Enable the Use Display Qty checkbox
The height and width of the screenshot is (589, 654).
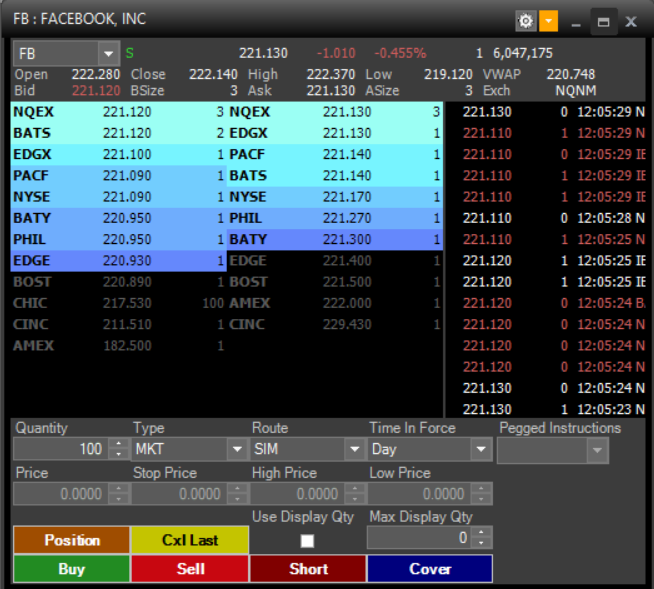[x=307, y=541]
